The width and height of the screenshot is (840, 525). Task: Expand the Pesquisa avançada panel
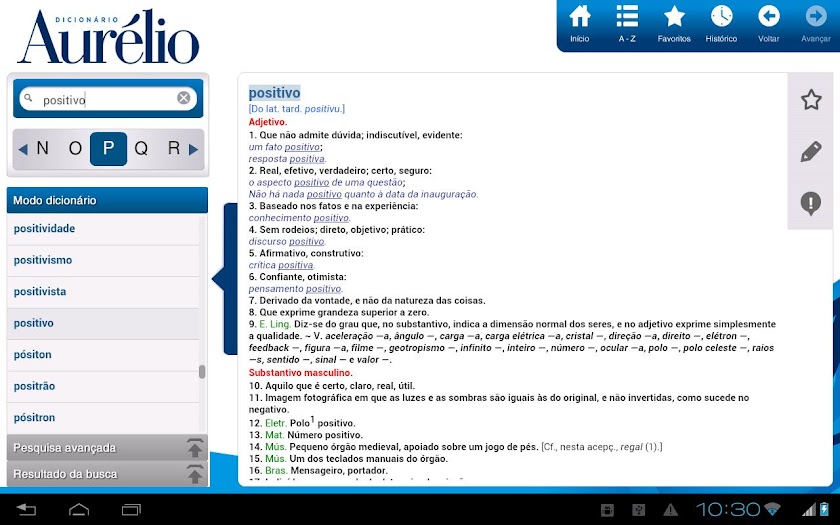(x=107, y=448)
